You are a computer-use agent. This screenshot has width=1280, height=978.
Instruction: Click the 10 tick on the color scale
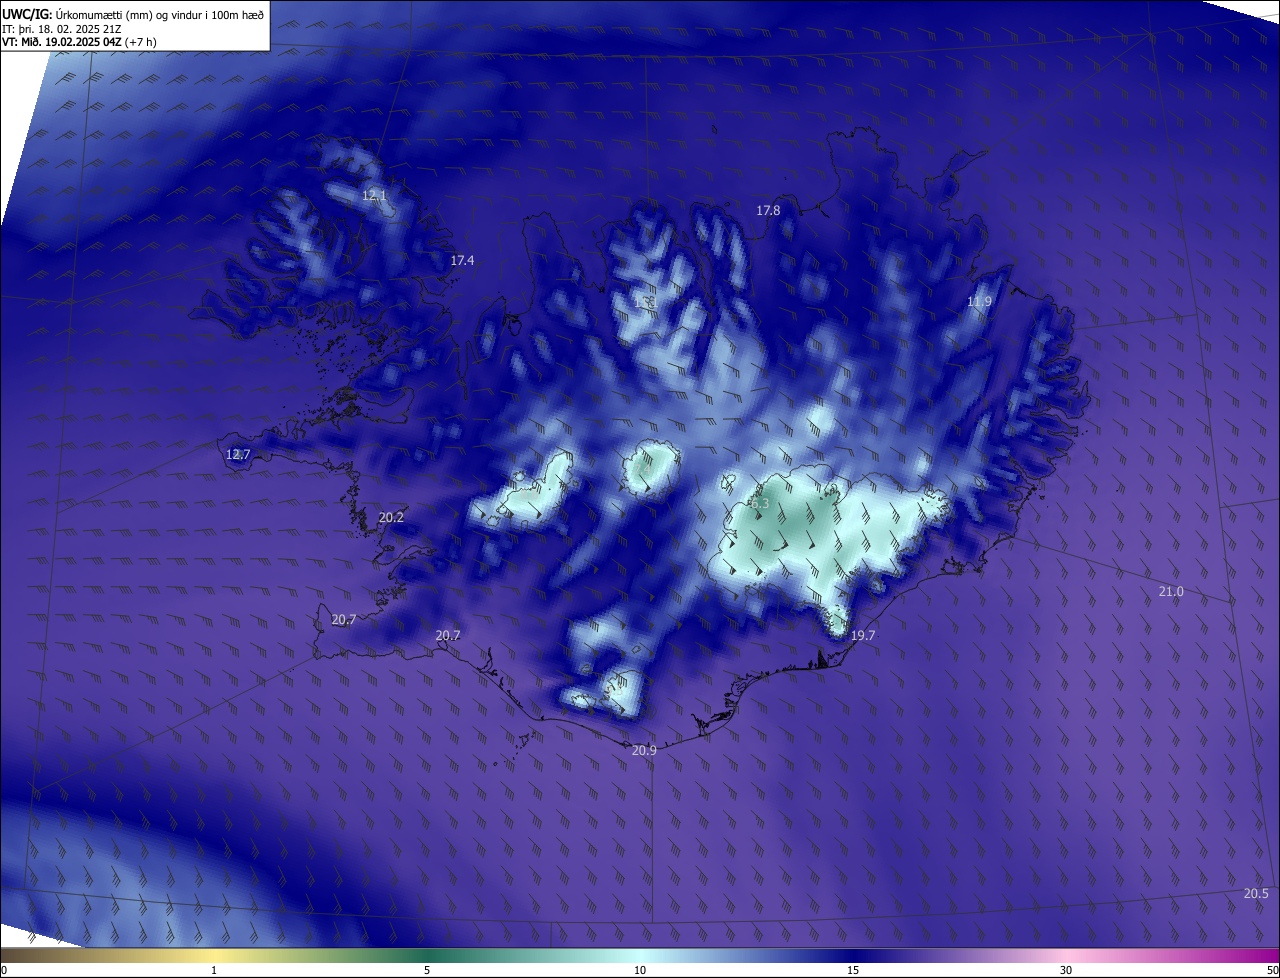640,970
